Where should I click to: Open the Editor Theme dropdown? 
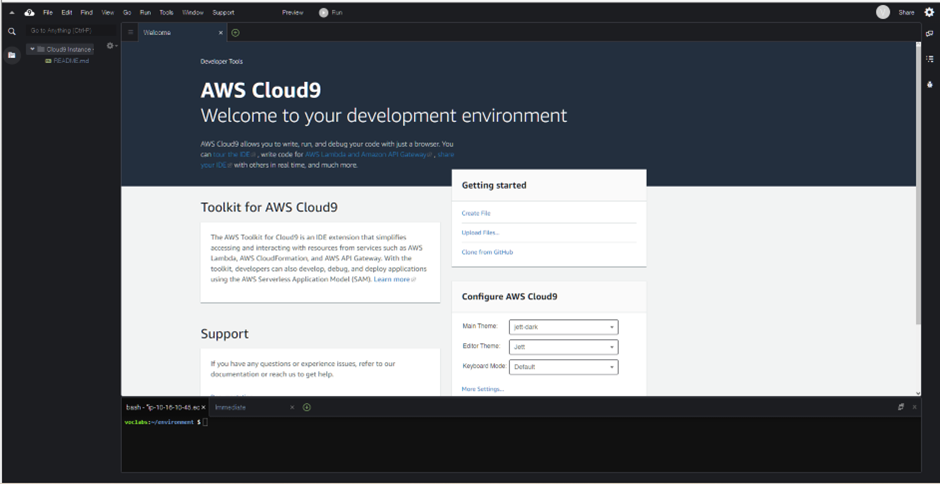[x=564, y=347]
